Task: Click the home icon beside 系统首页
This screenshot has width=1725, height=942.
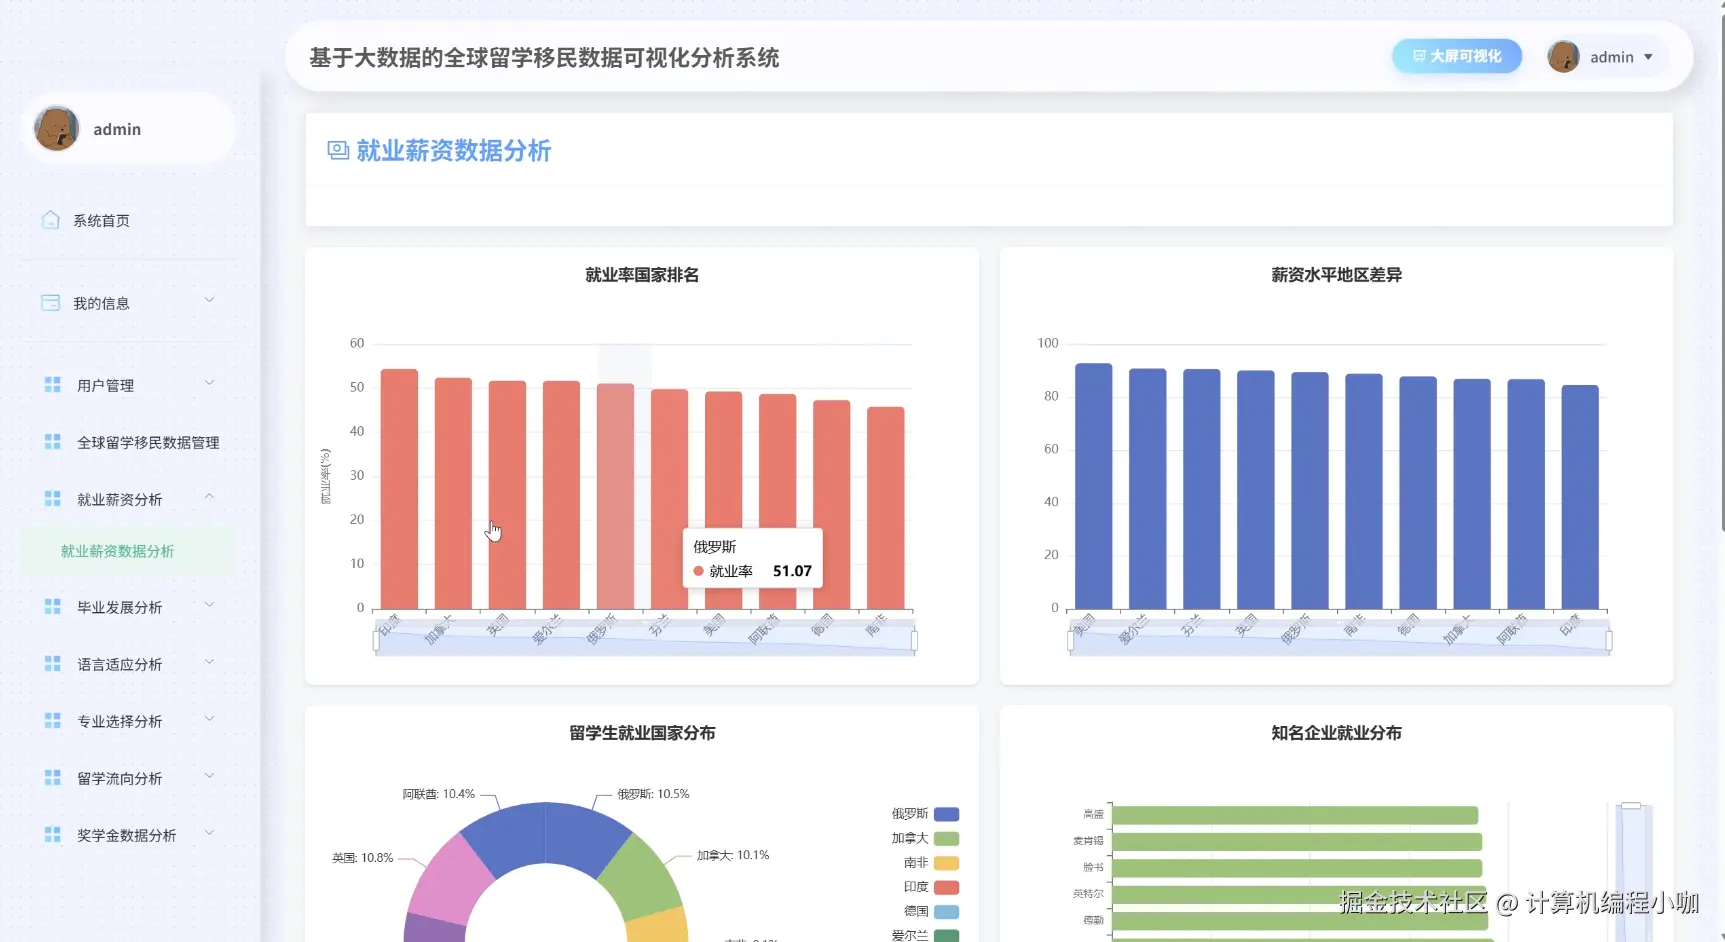Action: (51, 219)
